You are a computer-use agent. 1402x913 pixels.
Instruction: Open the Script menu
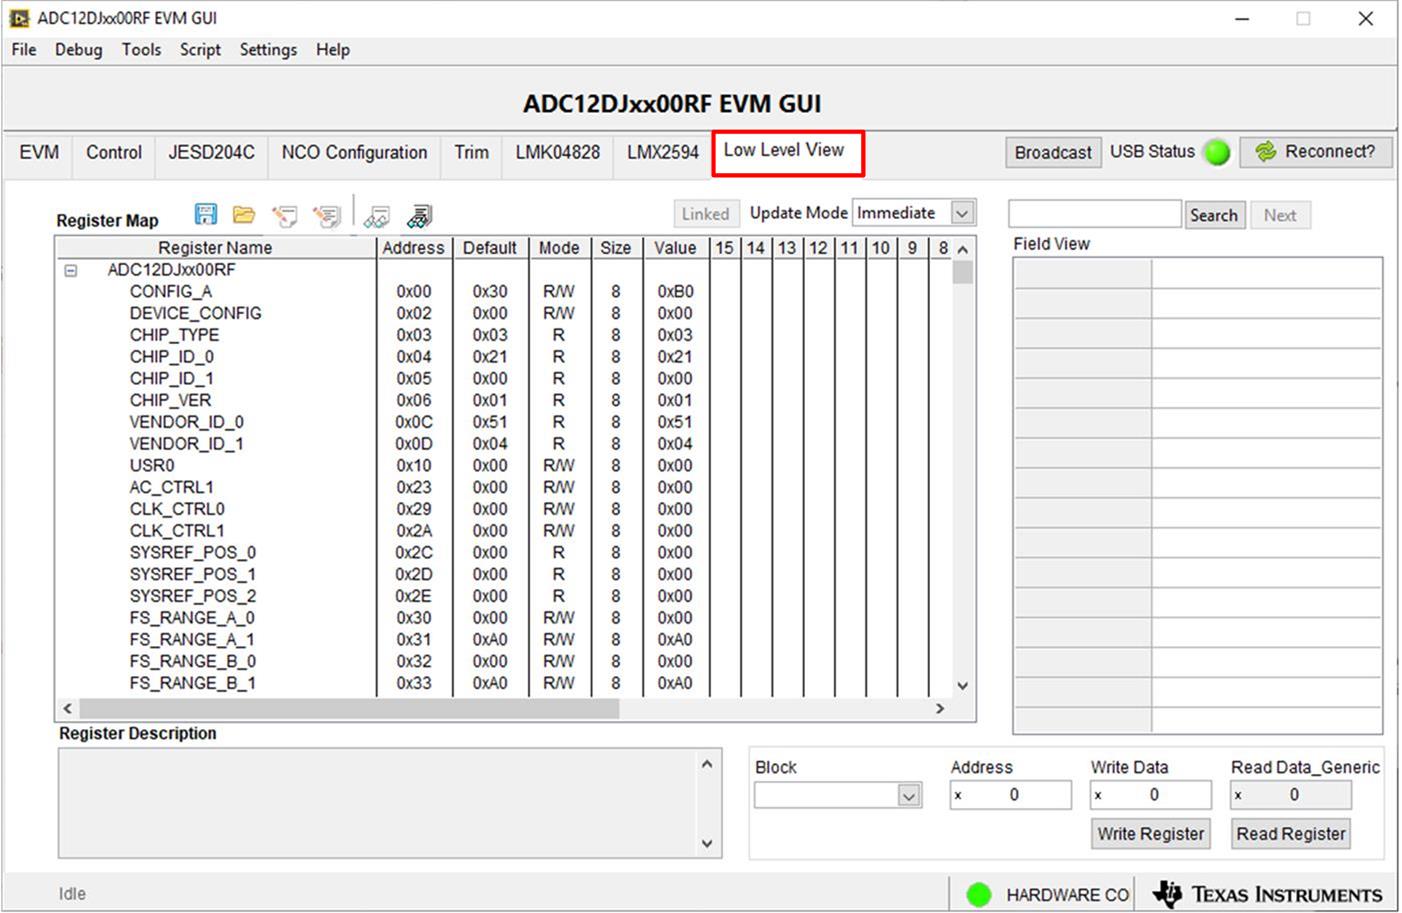[200, 50]
